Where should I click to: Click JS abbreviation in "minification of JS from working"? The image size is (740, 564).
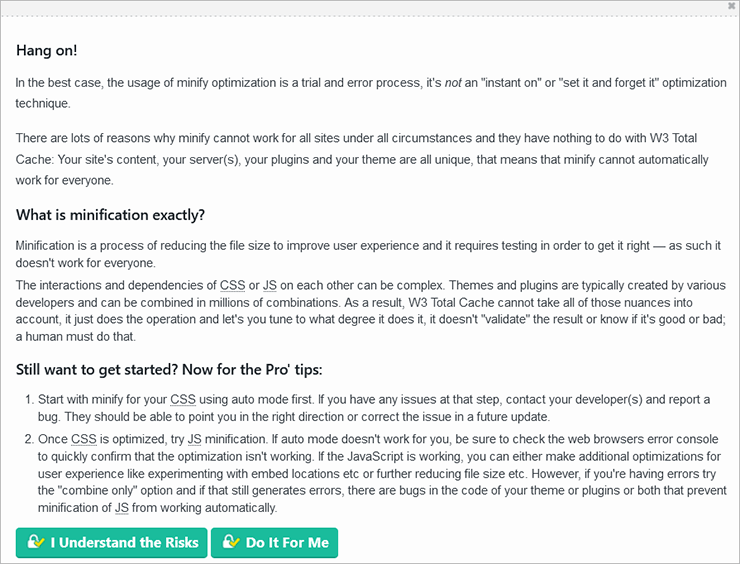(x=122, y=508)
